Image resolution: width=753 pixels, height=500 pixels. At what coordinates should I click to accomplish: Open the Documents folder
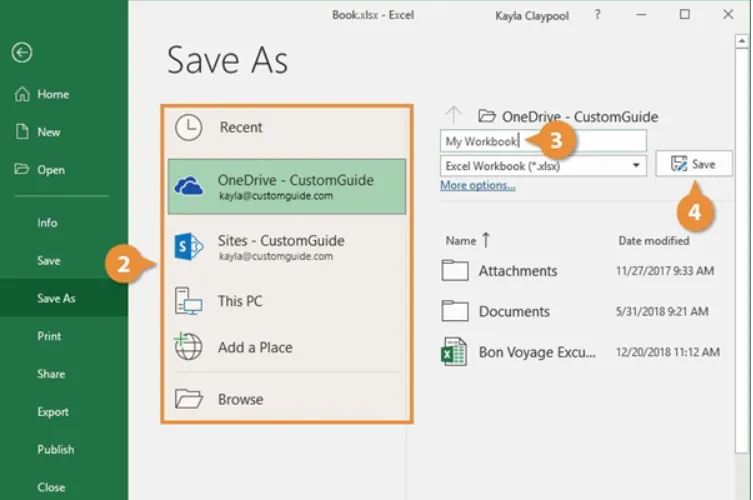pos(514,312)
